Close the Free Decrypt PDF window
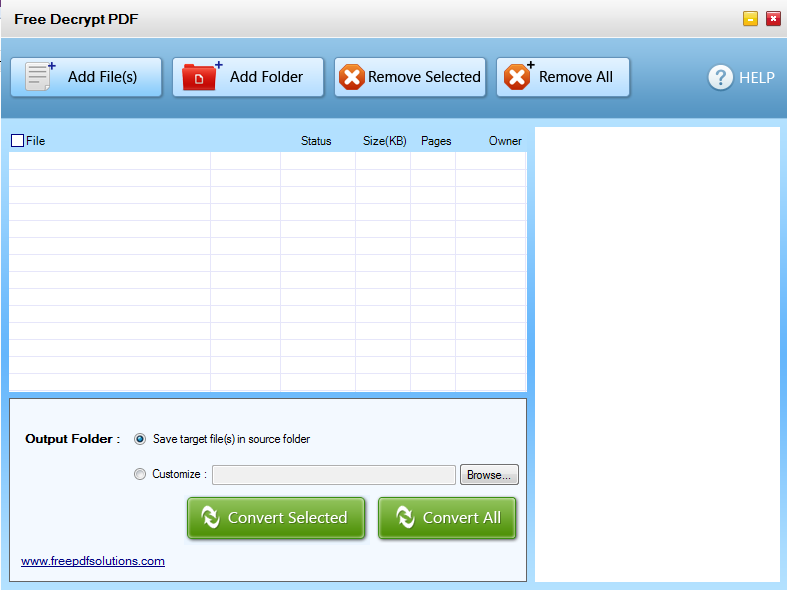787x590 pixels. 773,19
